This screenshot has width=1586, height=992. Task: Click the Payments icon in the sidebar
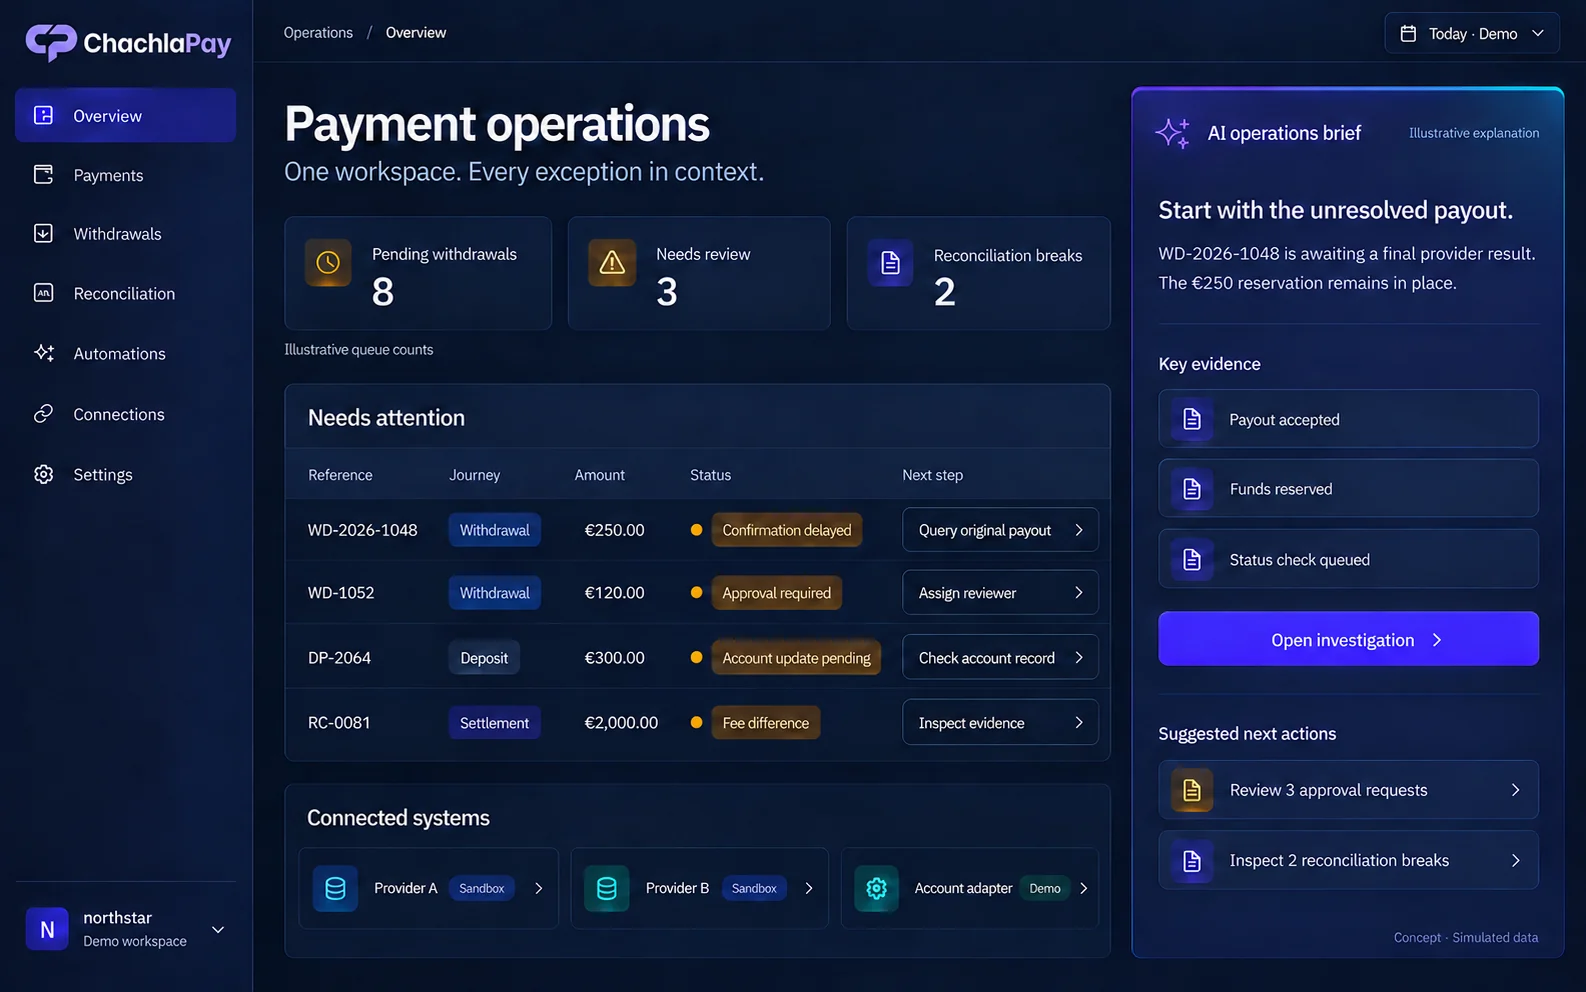[43, 175]
